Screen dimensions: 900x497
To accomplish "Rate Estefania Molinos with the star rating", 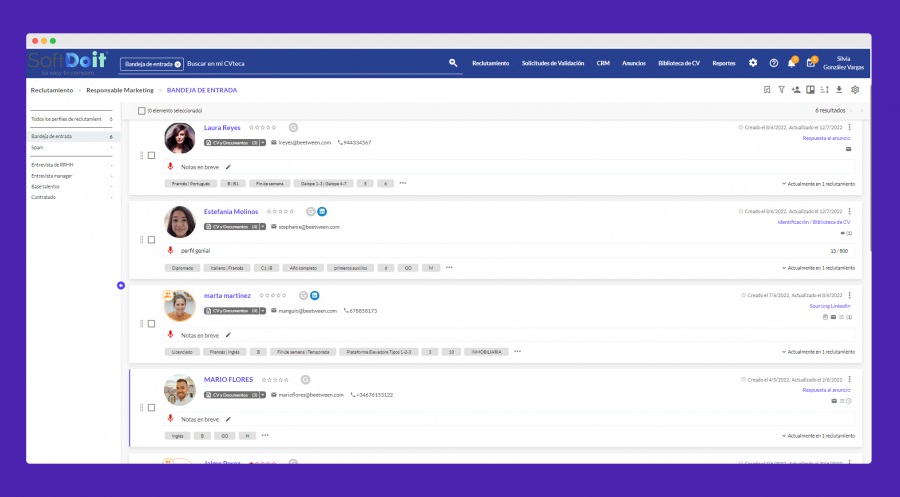I will pyautogui.click(x=280, y=211).
